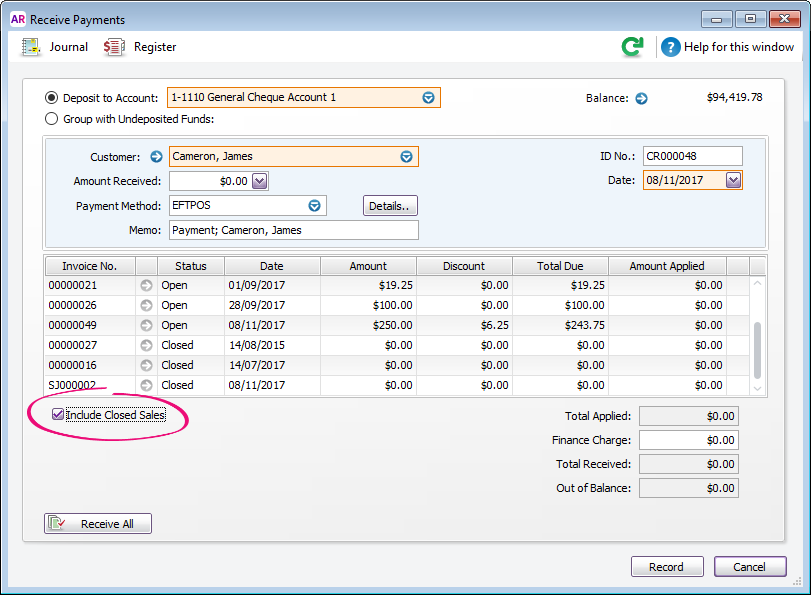Click the zoom arrow beside invoice 00000021
Screen dimensions: 811x595
pos(145,285)
